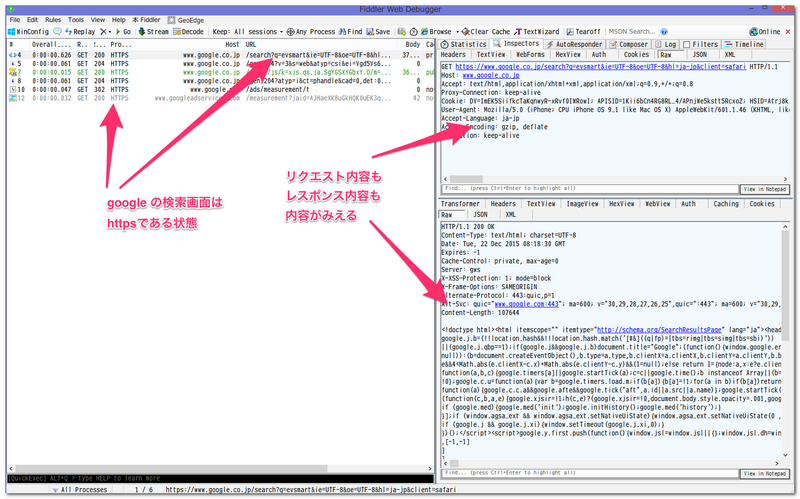Clear the browser cache
The height and width of the screenshot is (499, 800).
(x=486, y=32)
